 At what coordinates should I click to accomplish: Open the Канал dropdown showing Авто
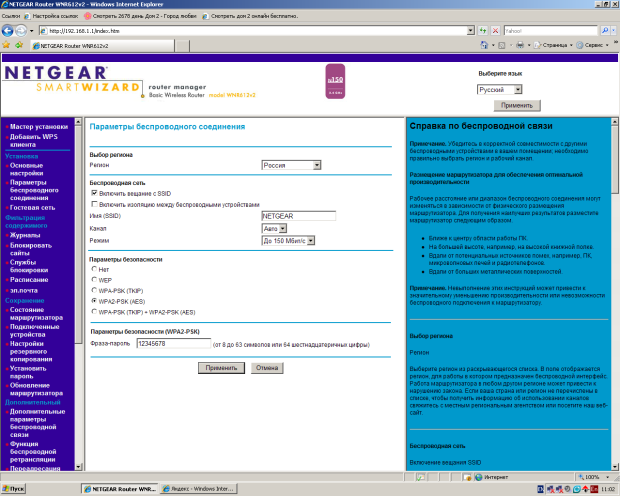pyautogui.click(x=274, y=229)
